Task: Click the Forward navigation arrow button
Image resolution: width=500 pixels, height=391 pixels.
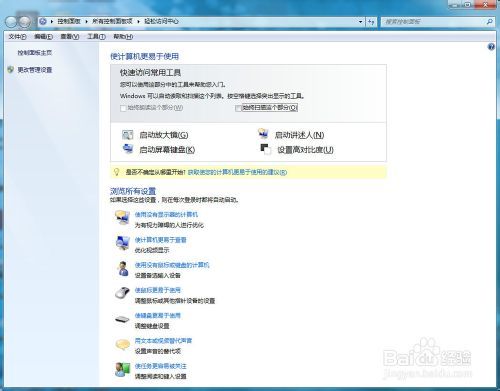Action: click(25, 22)
